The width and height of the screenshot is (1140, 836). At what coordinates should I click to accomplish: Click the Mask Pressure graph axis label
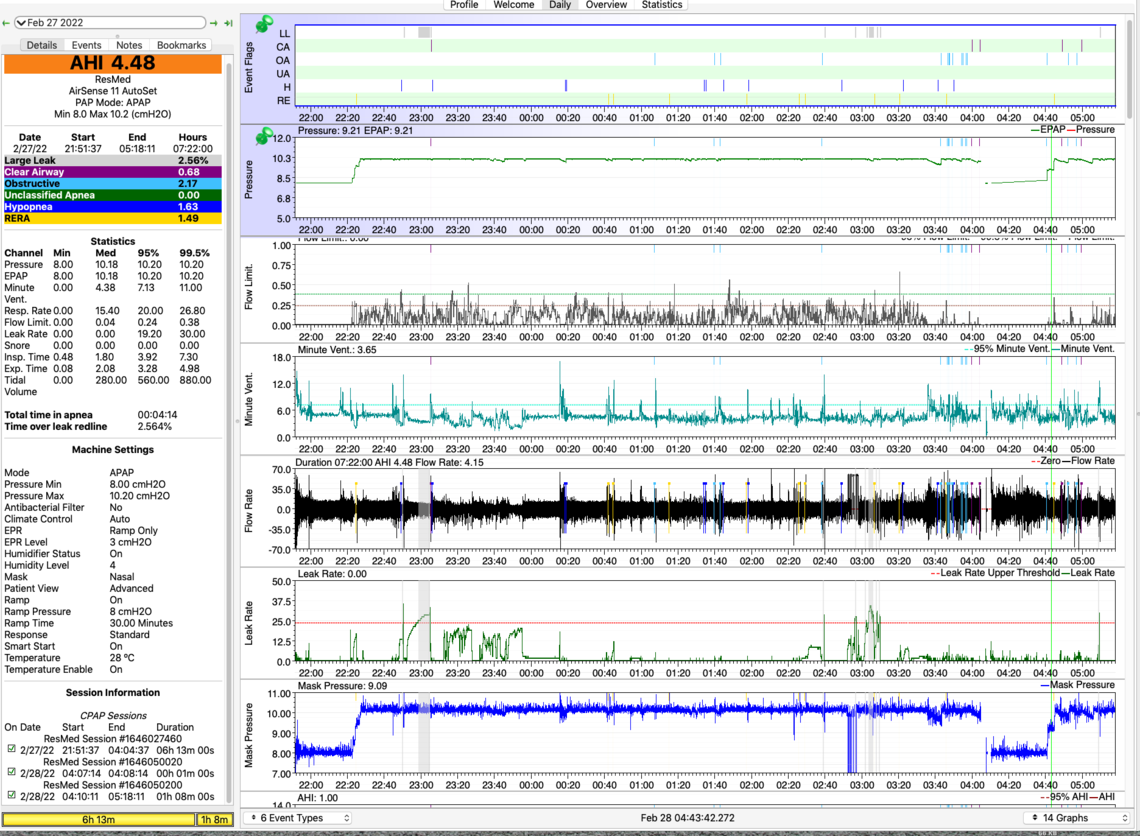coord(249,735)
